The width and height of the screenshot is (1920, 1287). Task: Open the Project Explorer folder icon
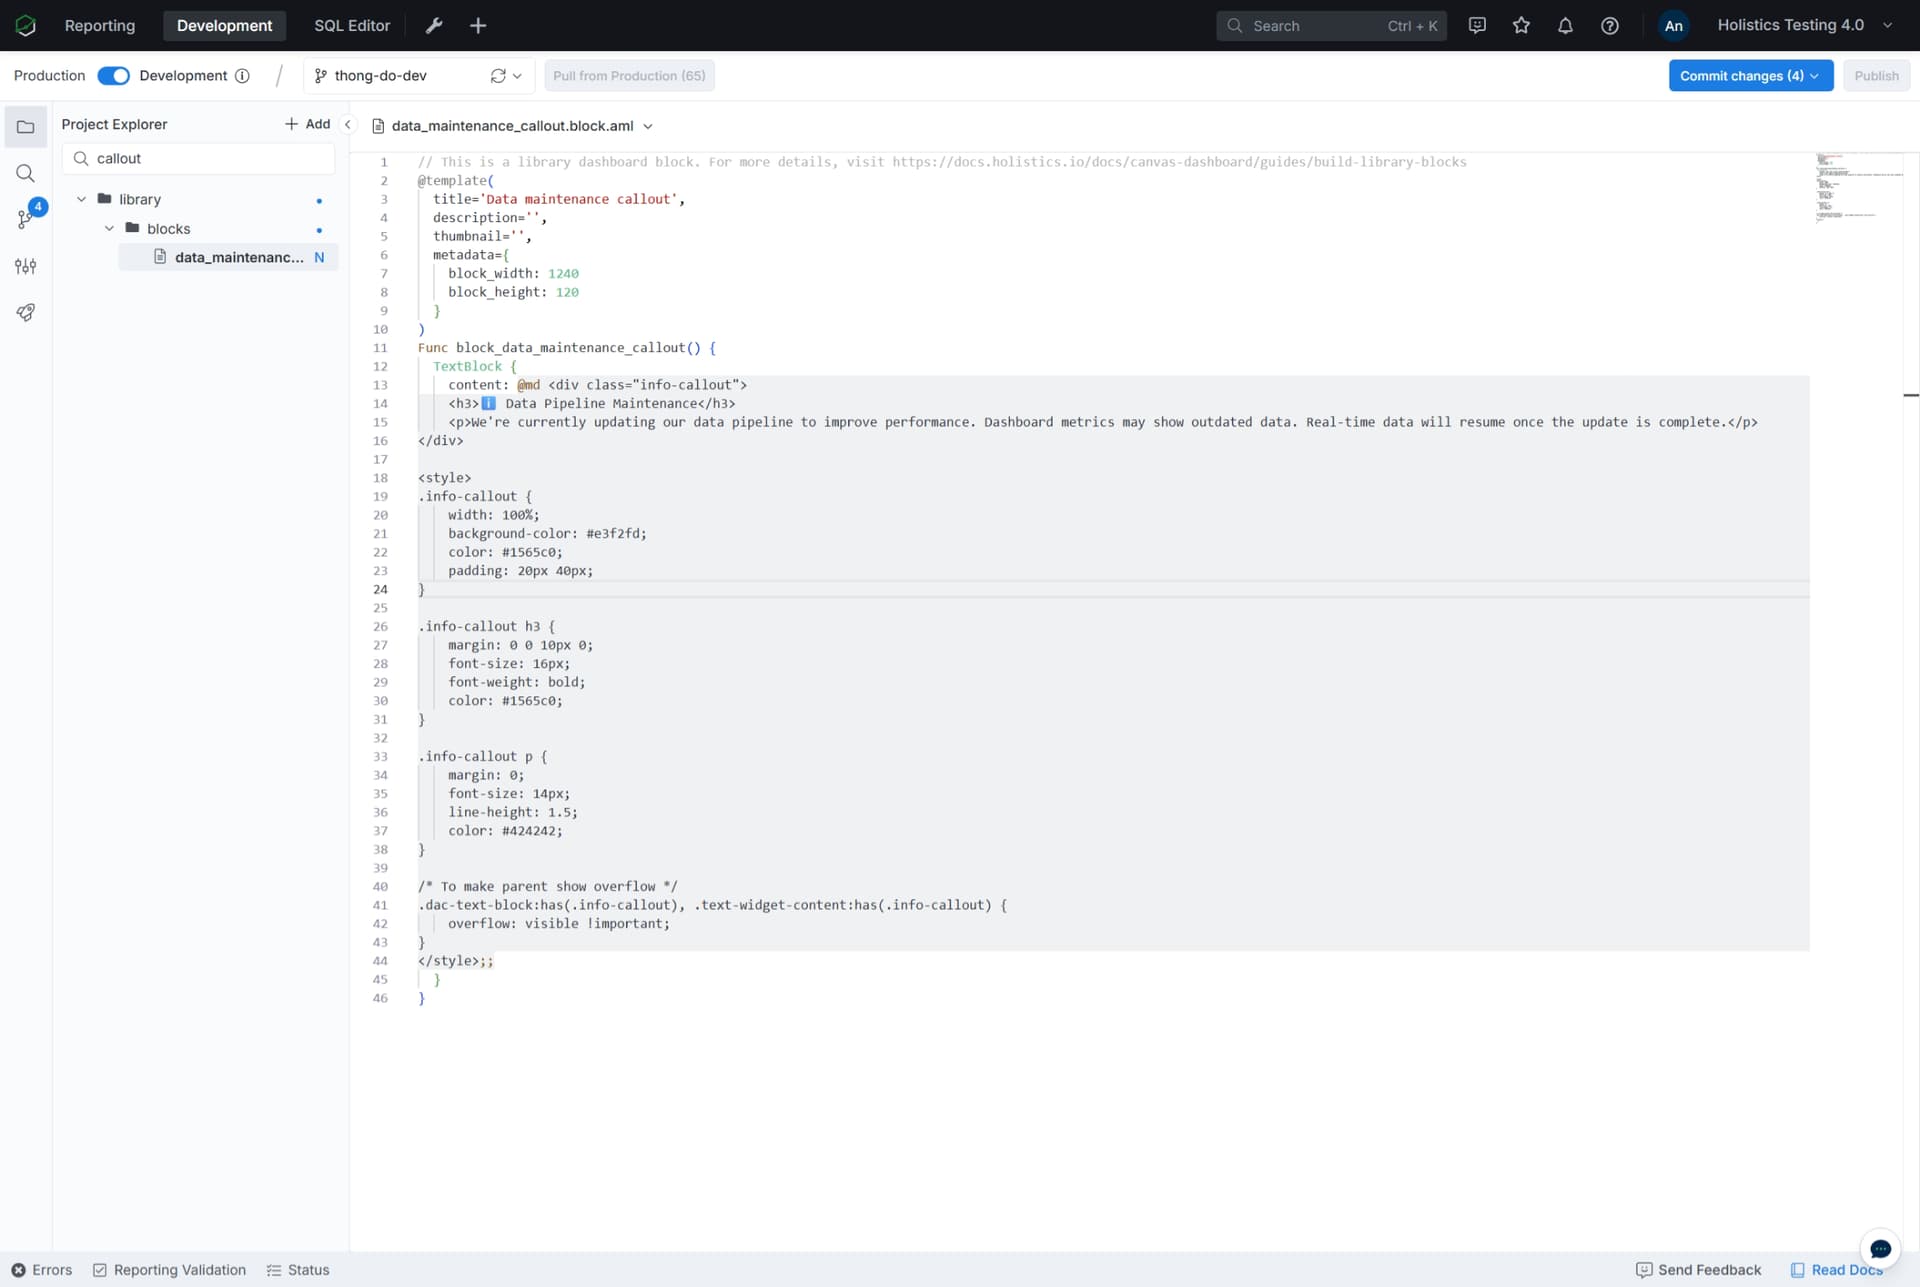coord(26,127)
